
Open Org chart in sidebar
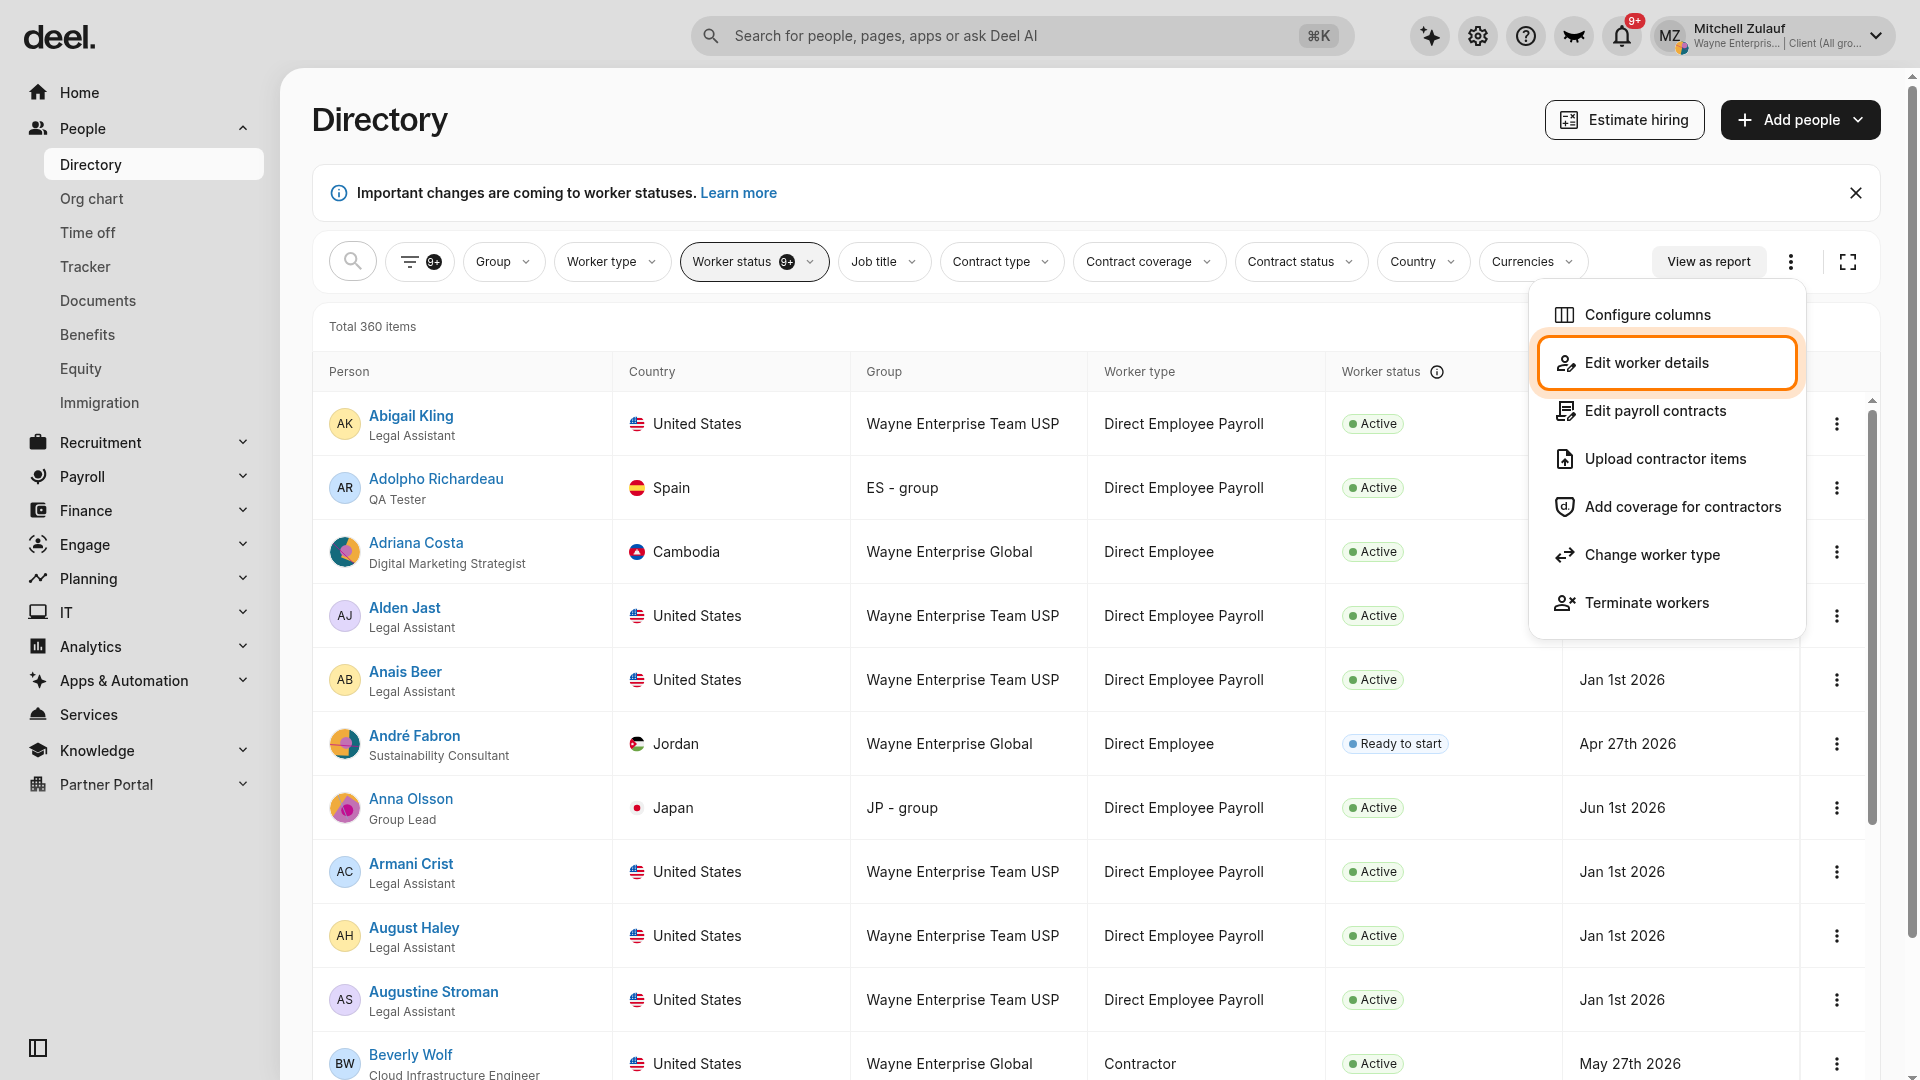point(153,199)
